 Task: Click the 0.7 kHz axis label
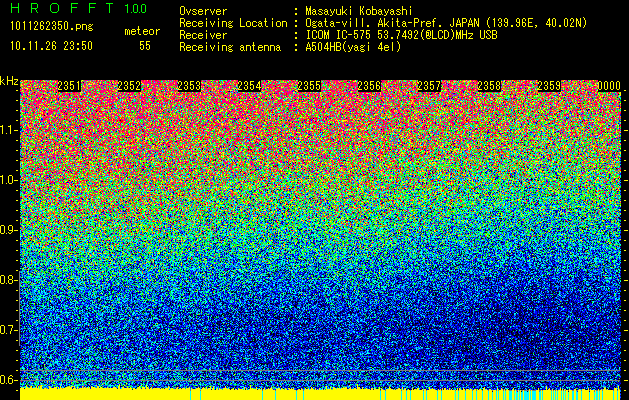pyautogui.click(x=9, y=330)
